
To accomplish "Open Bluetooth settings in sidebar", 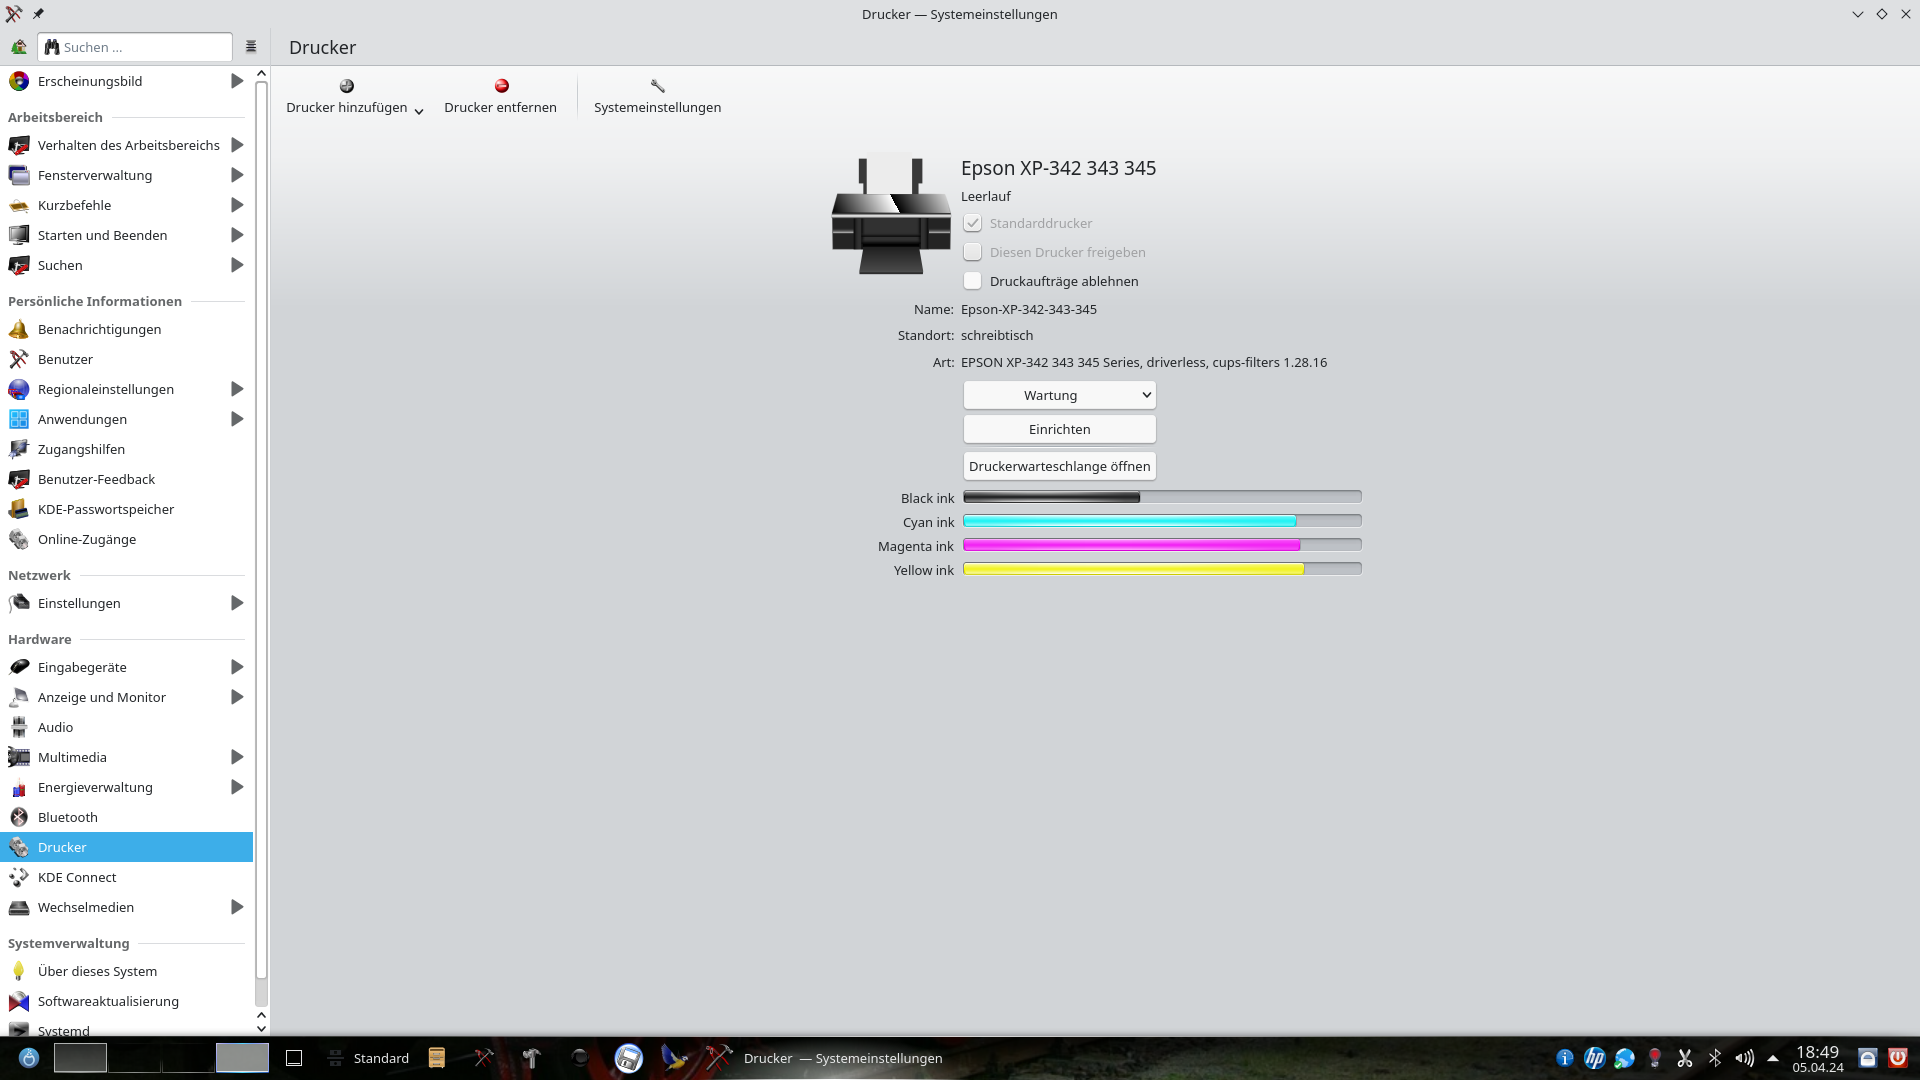I will (x=127, y=817).
